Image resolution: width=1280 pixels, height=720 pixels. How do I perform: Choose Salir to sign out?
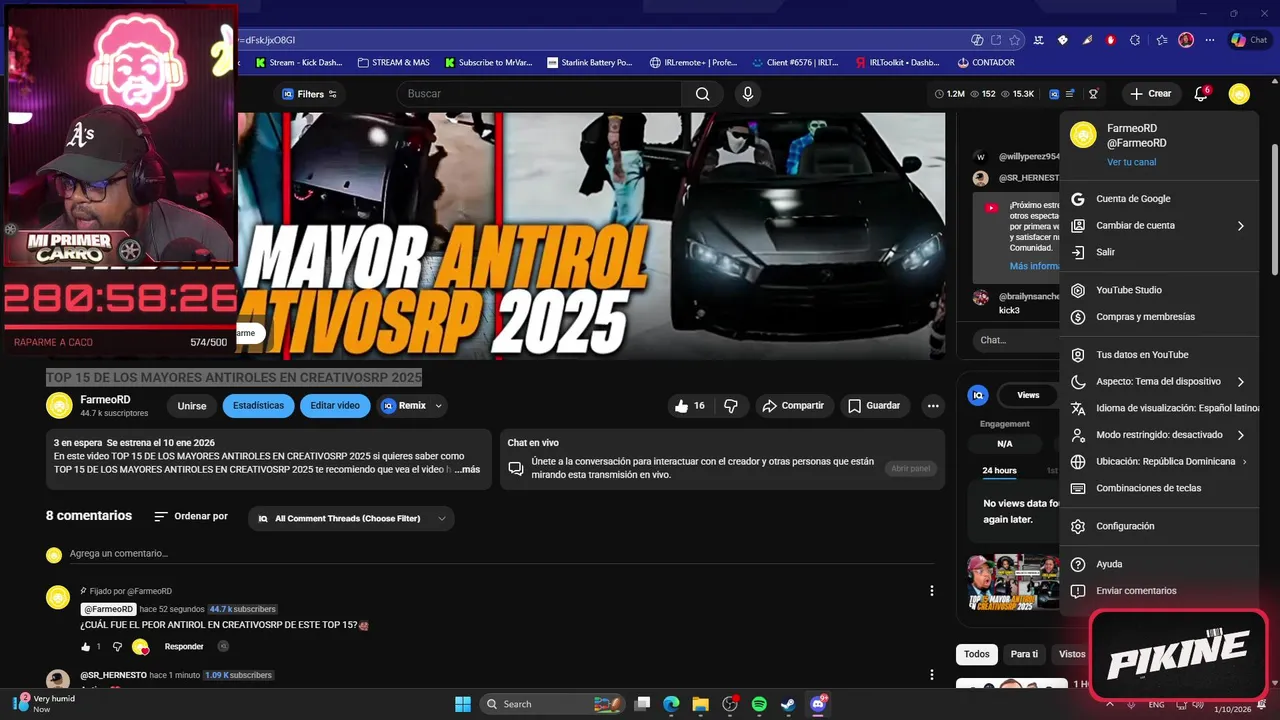click(x=1159, y=253)
